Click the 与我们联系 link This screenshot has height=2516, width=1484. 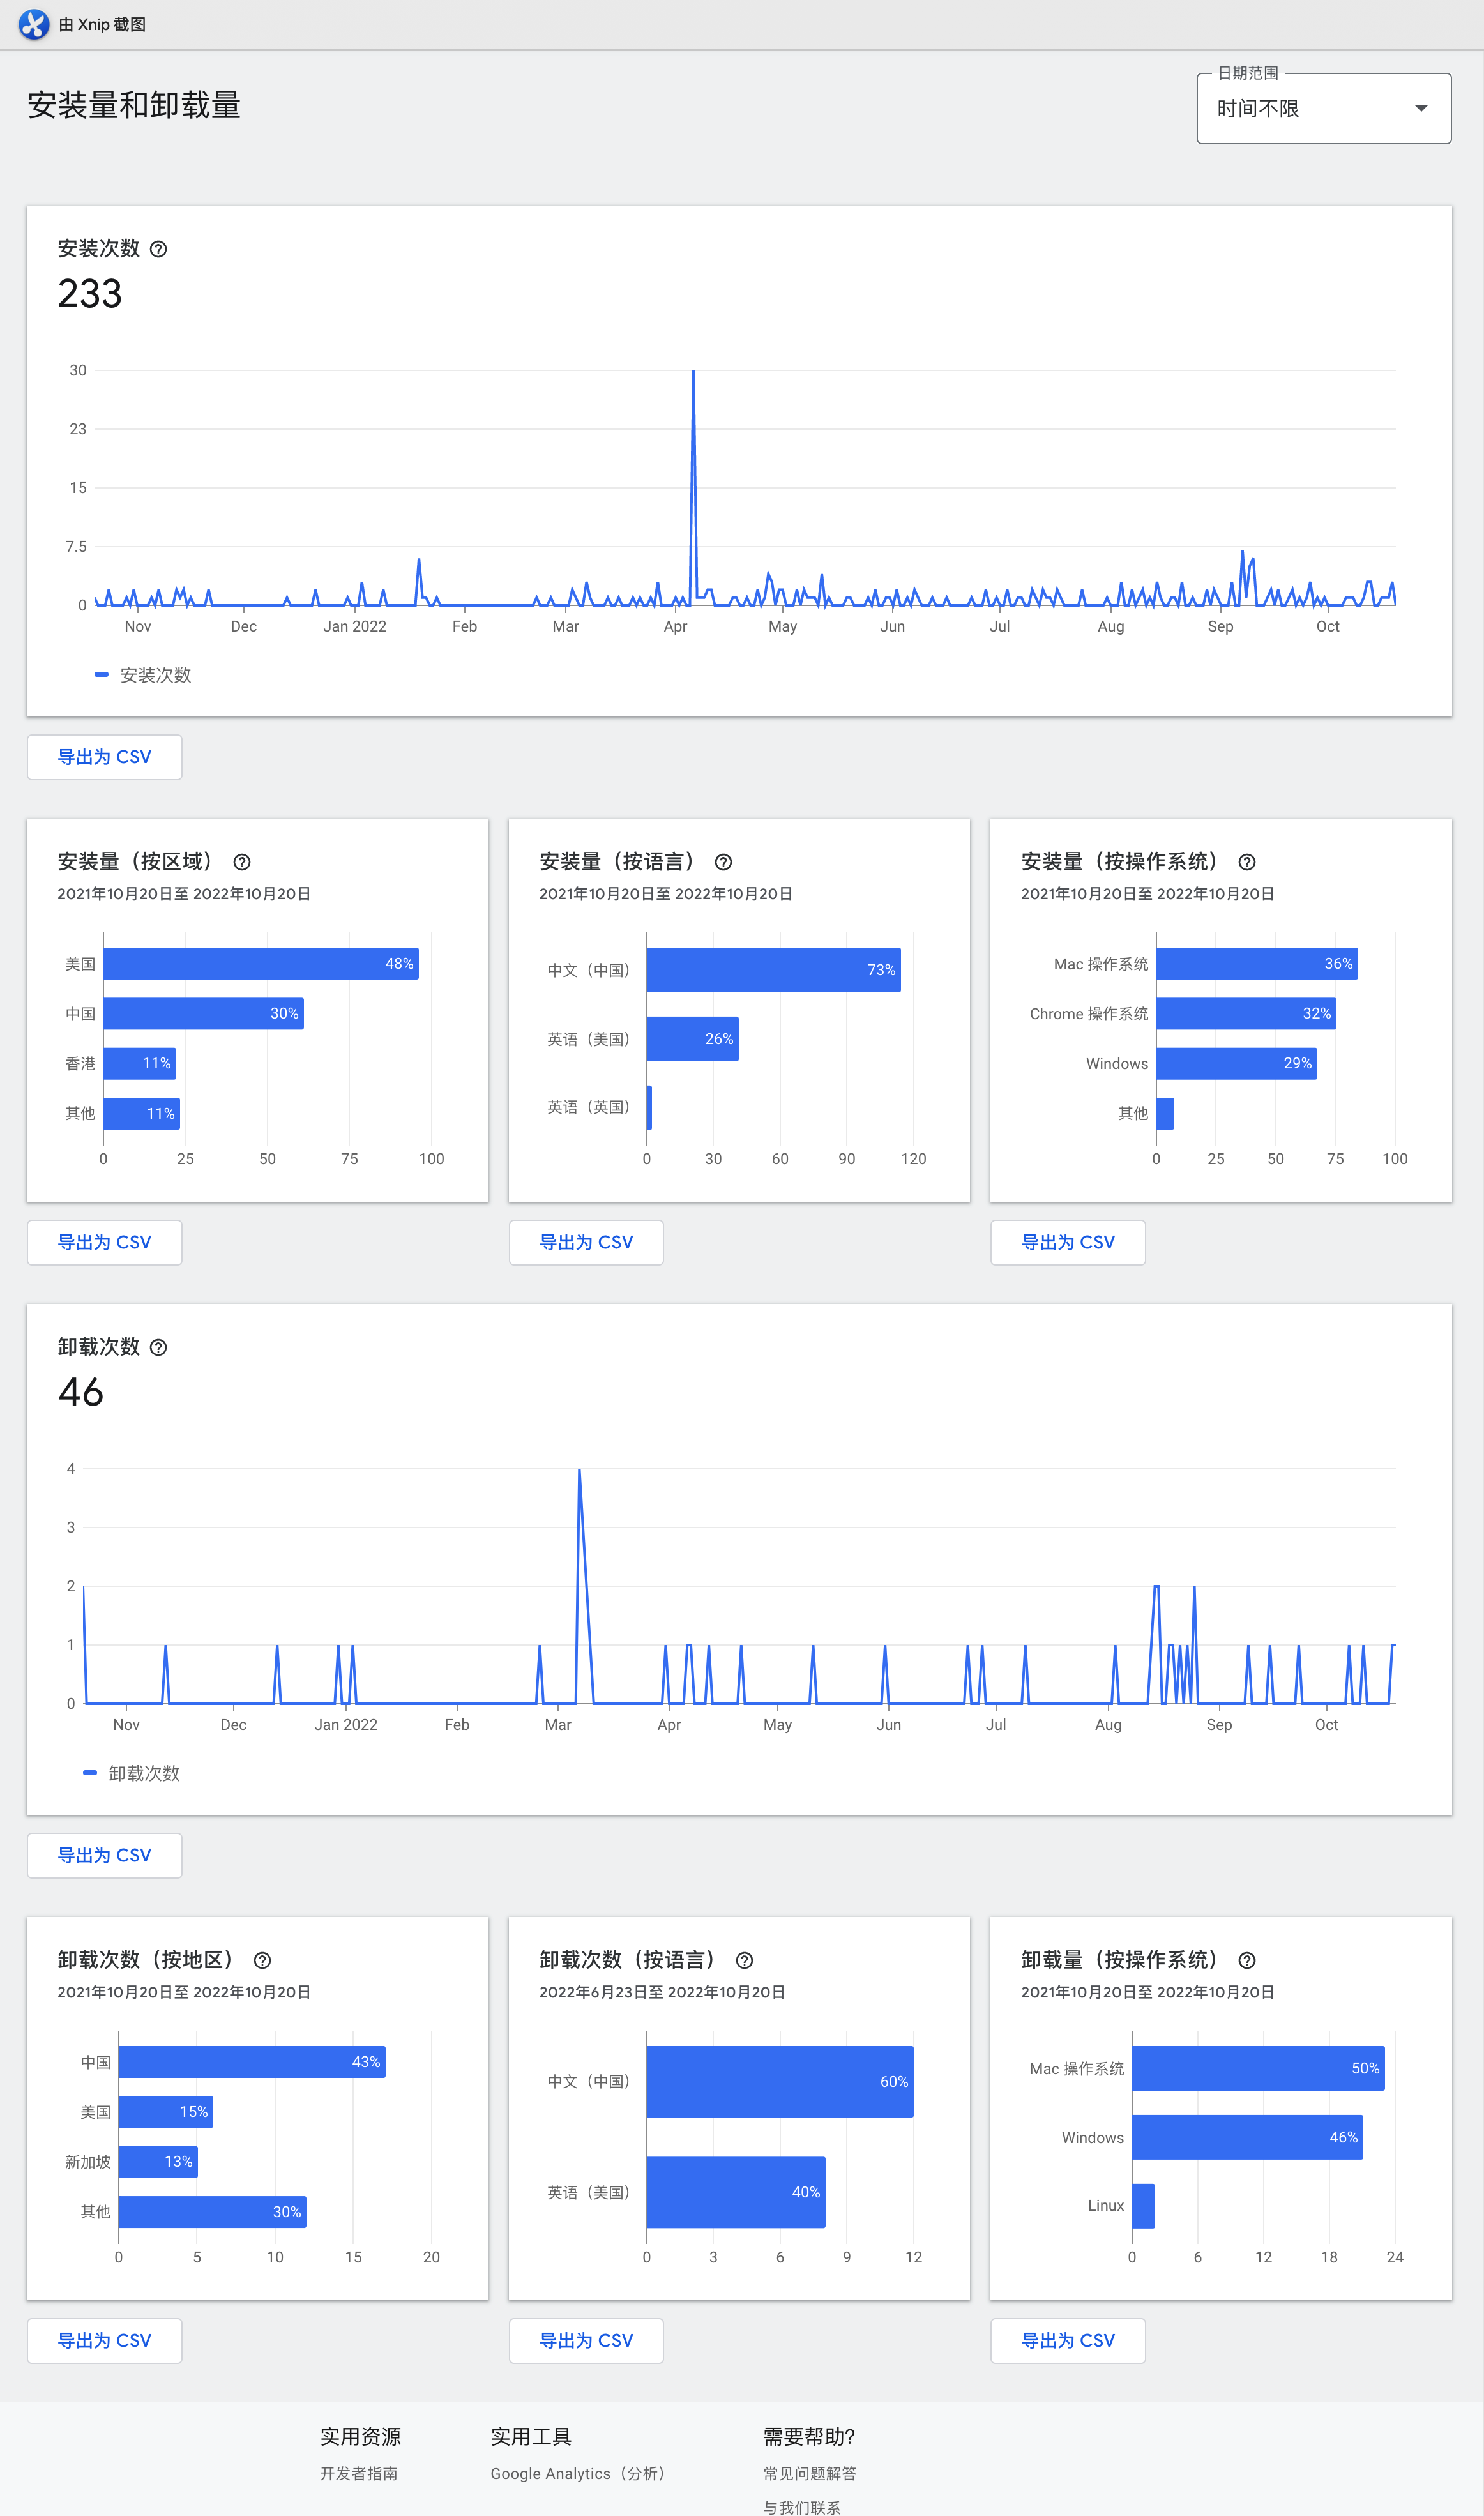tap(802, 2507)
